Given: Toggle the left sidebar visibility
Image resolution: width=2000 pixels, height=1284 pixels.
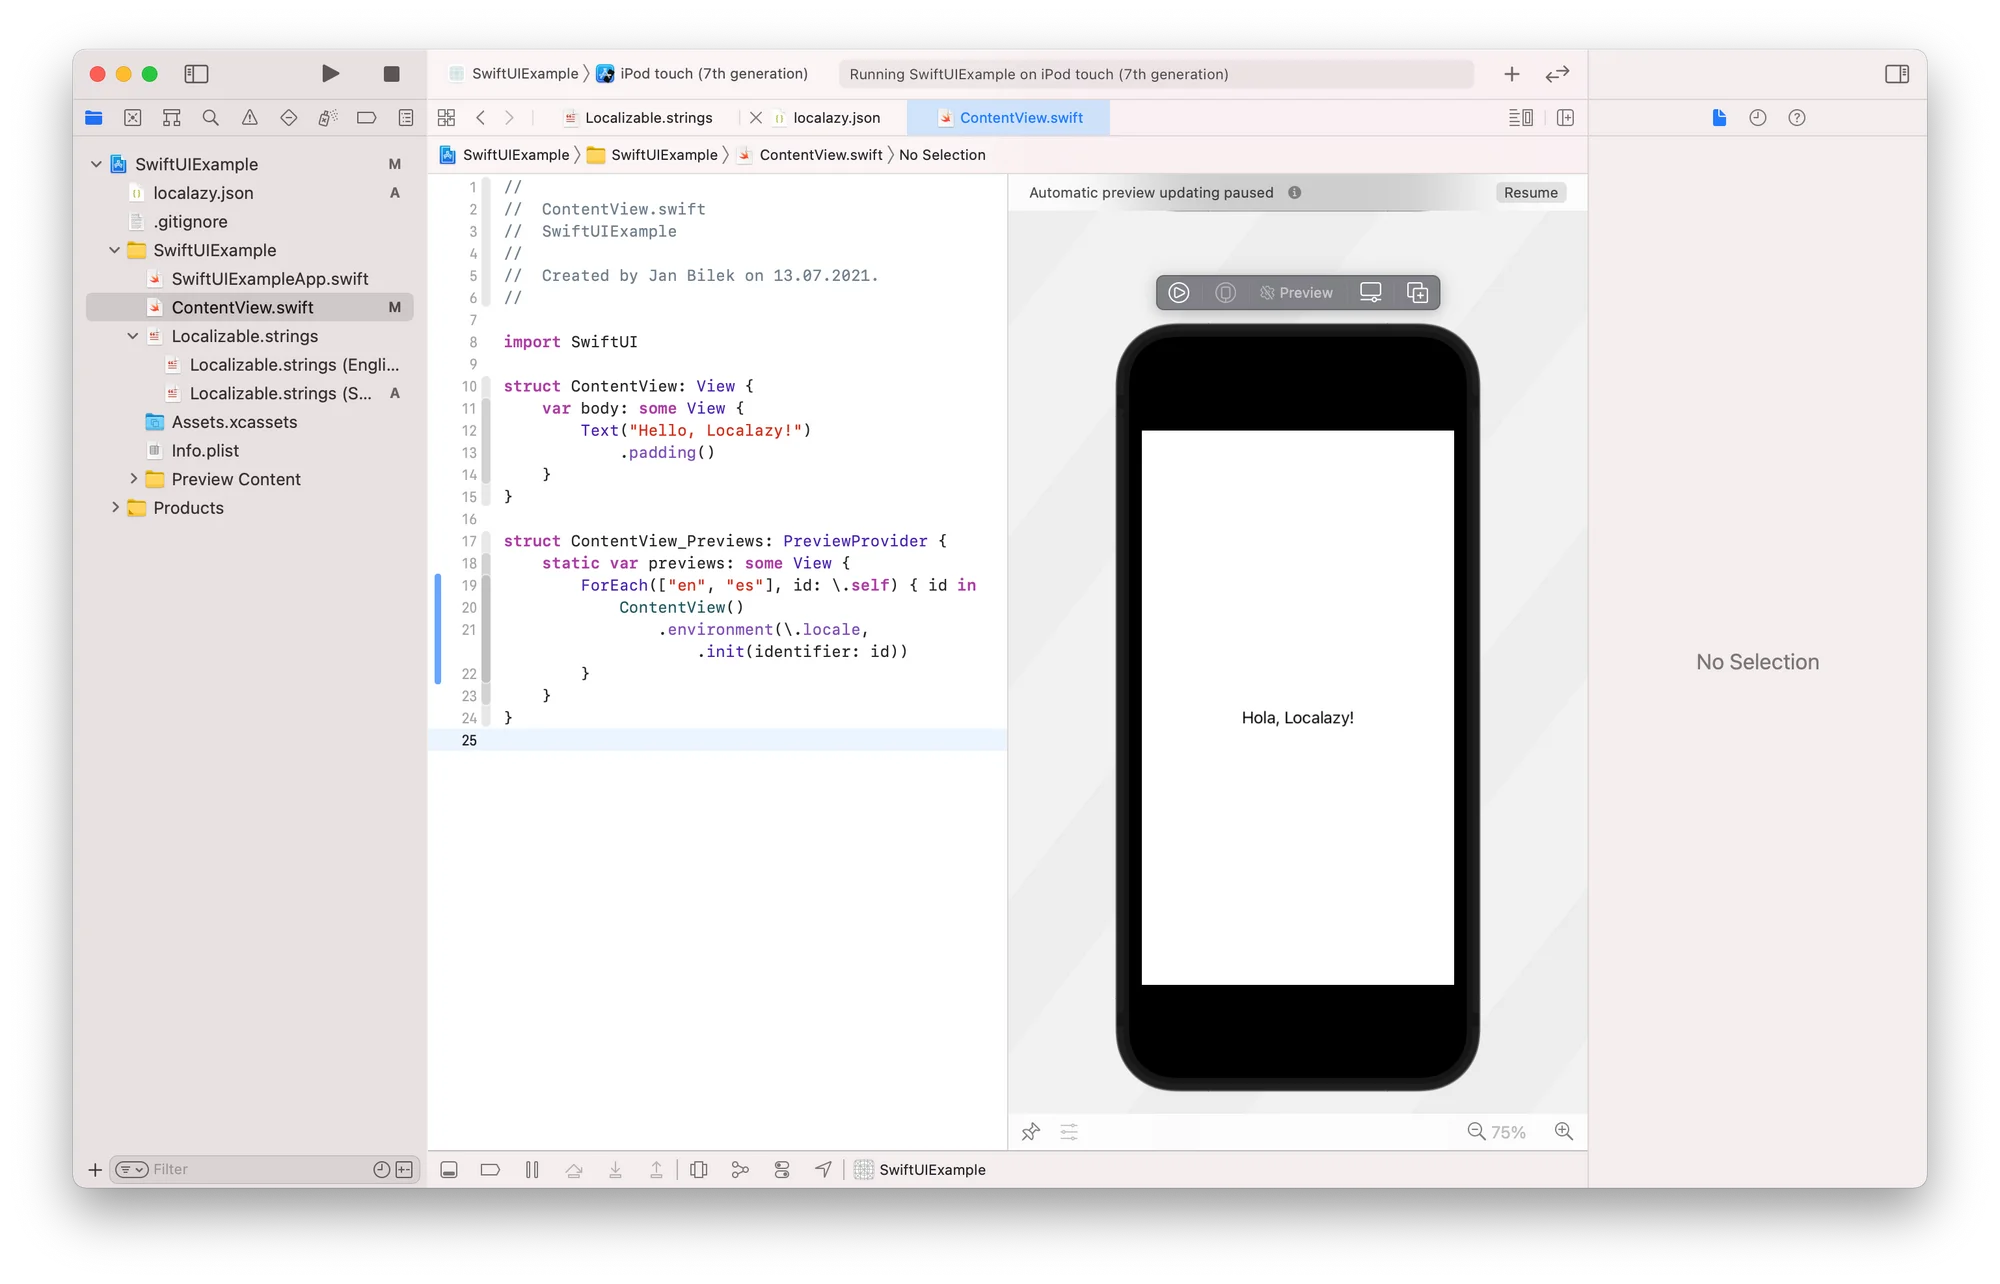Looking at the screenshot, I should [x=196, y=74].
